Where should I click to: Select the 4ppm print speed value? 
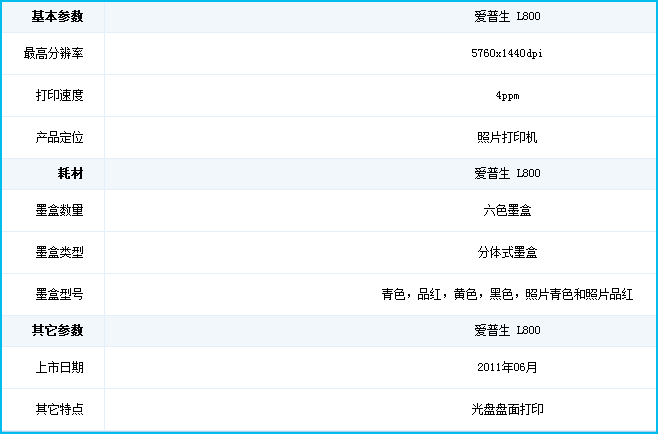pyautogui.click(x=507, y=95)
